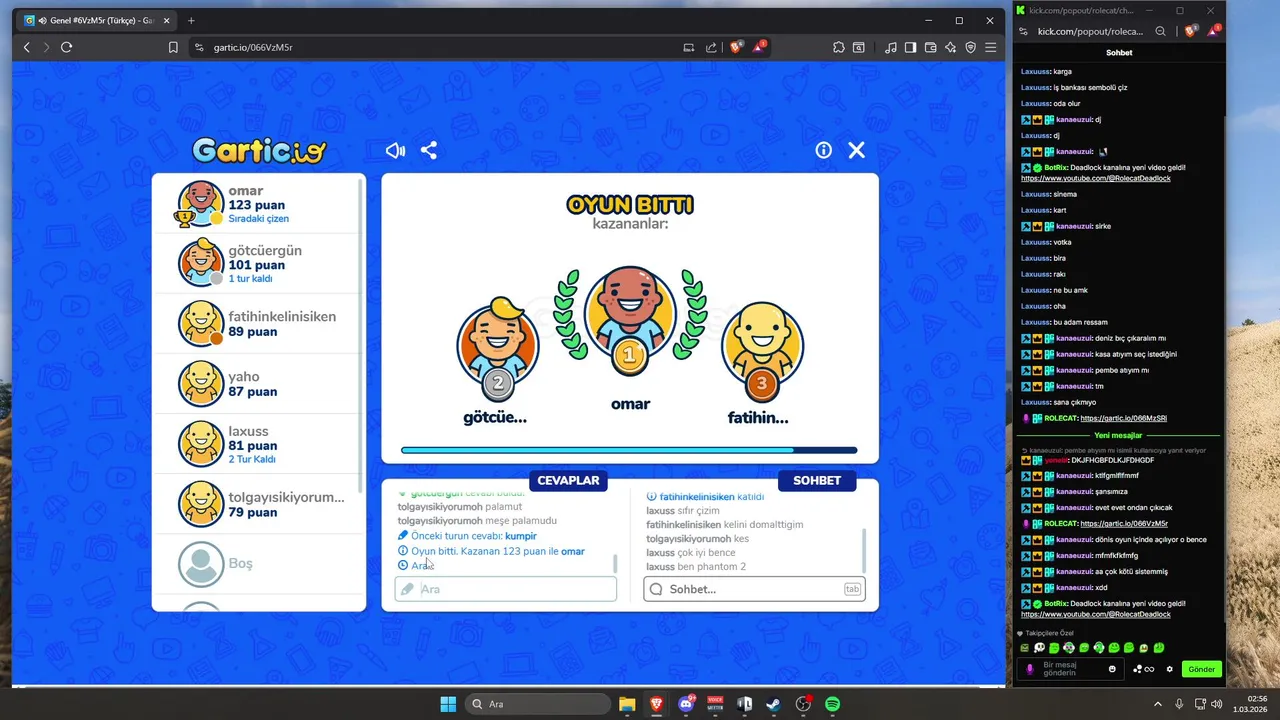Open the gartic.io/066VzM5r link in Kick chat
The width and height of the screenshot is (1280, 720).
[x=1124, y=523]
